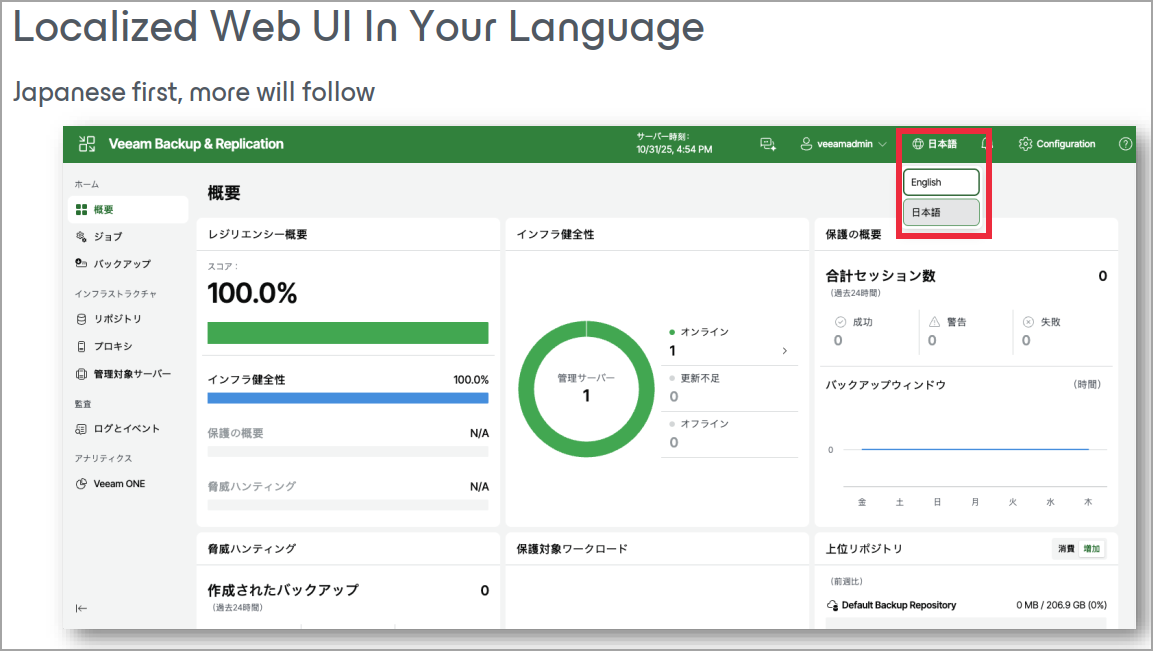Click the リポジトリ database icon

click(x=82, y=319)
